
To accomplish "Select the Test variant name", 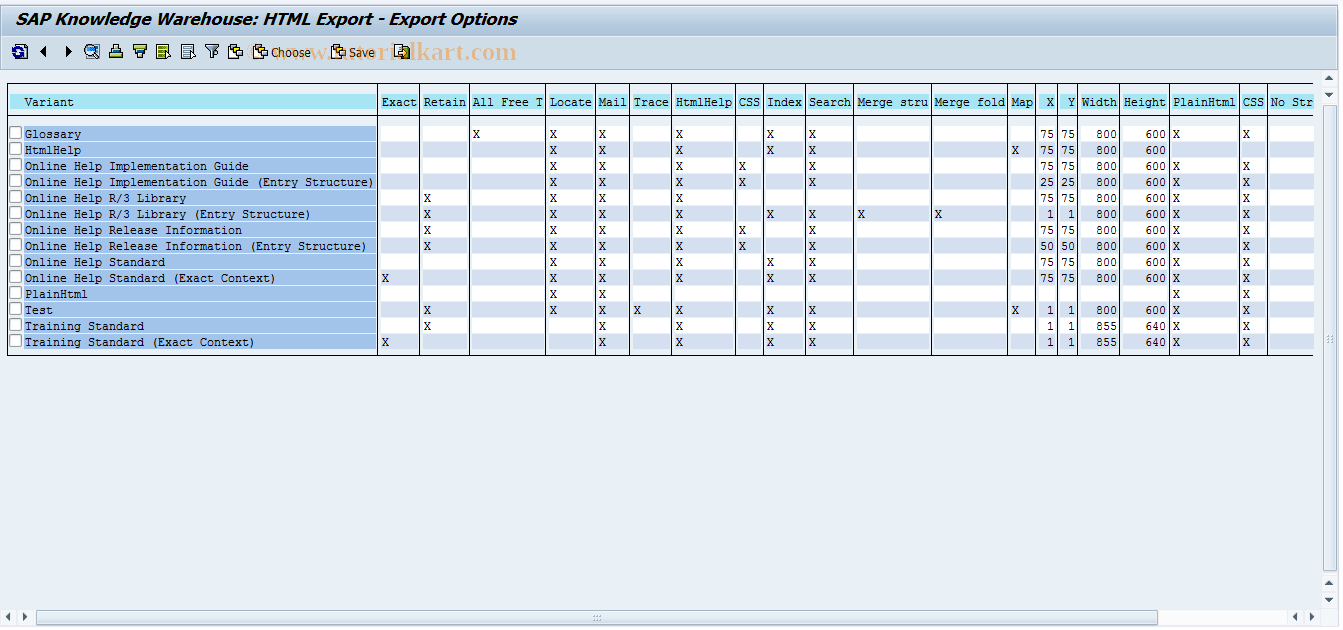I will point(39,310).
